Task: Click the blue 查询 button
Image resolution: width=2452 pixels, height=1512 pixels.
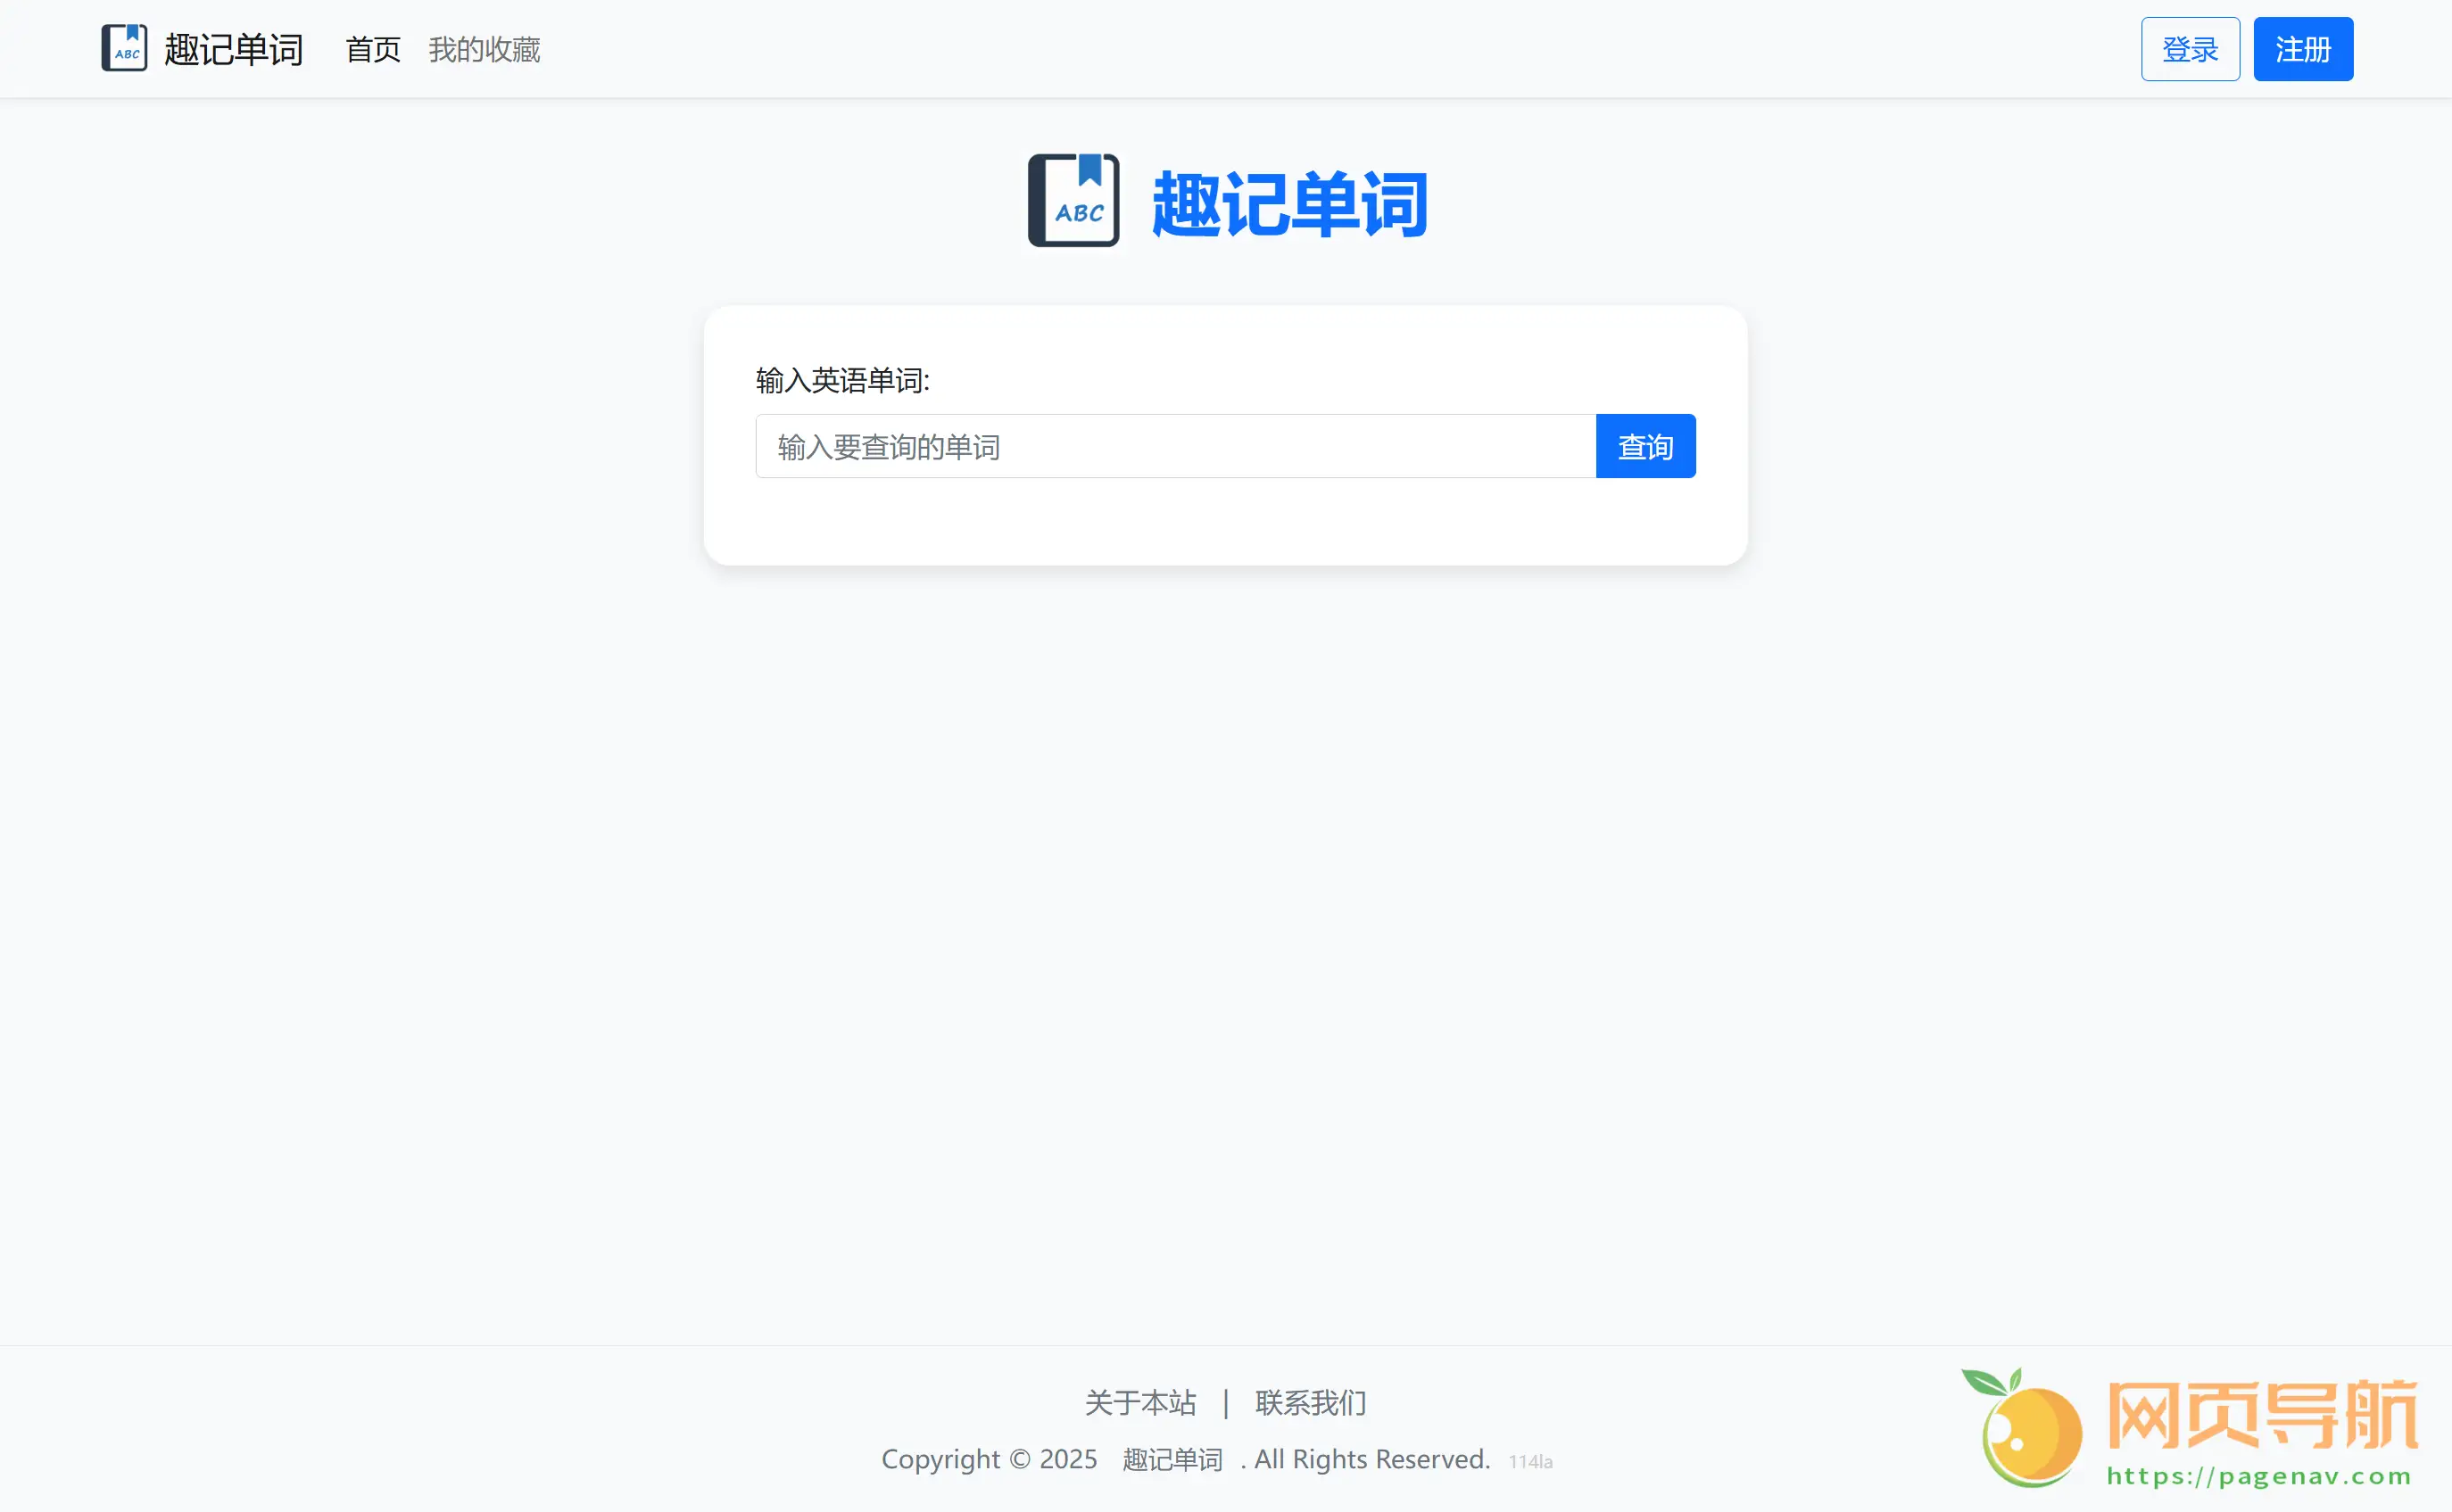Action: (1645, 446)
